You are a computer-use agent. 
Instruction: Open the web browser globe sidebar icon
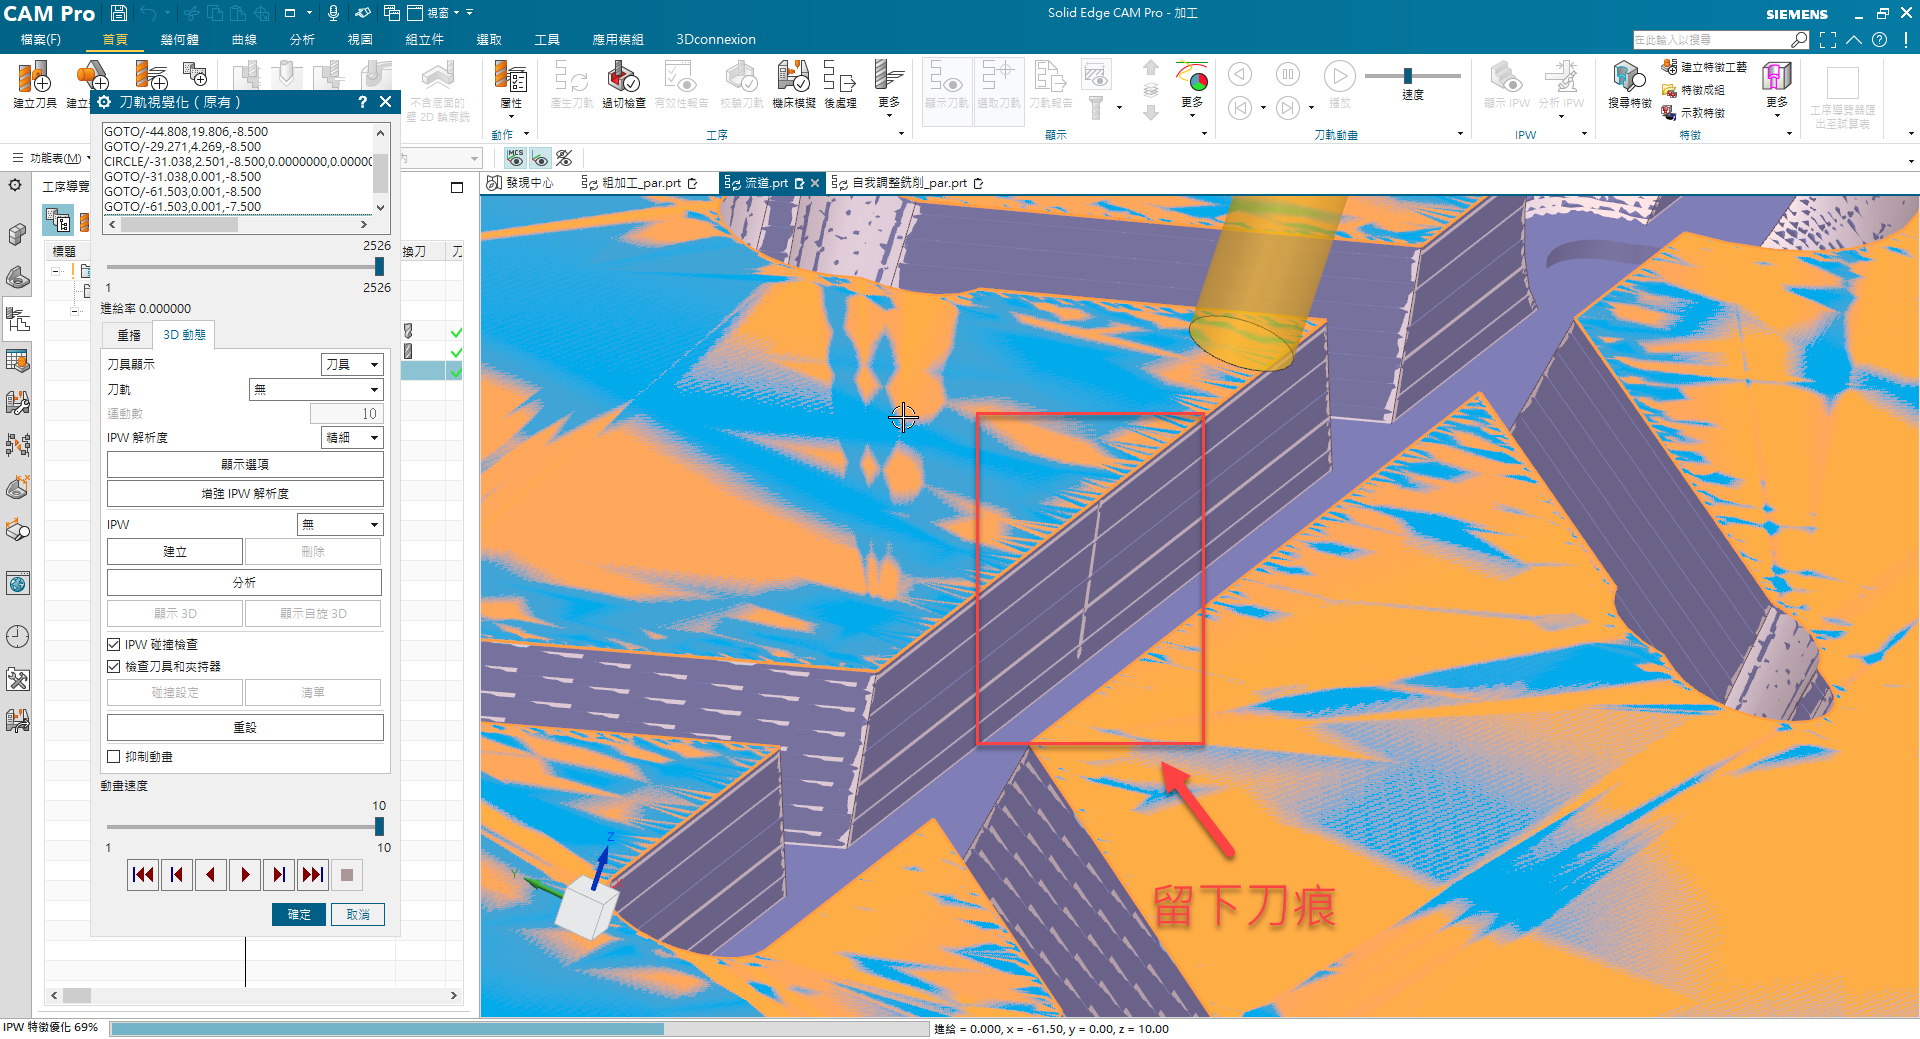pos(18,583)
